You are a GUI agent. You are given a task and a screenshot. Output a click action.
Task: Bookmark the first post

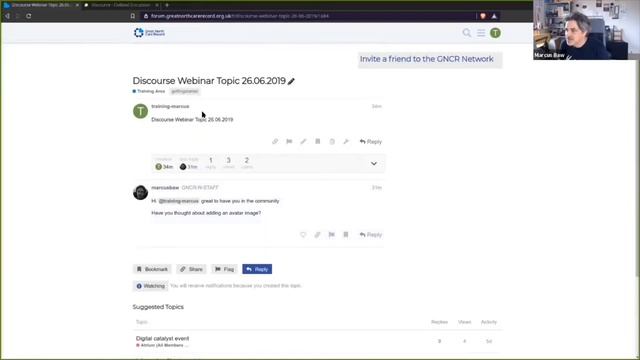tap(318, 142)
